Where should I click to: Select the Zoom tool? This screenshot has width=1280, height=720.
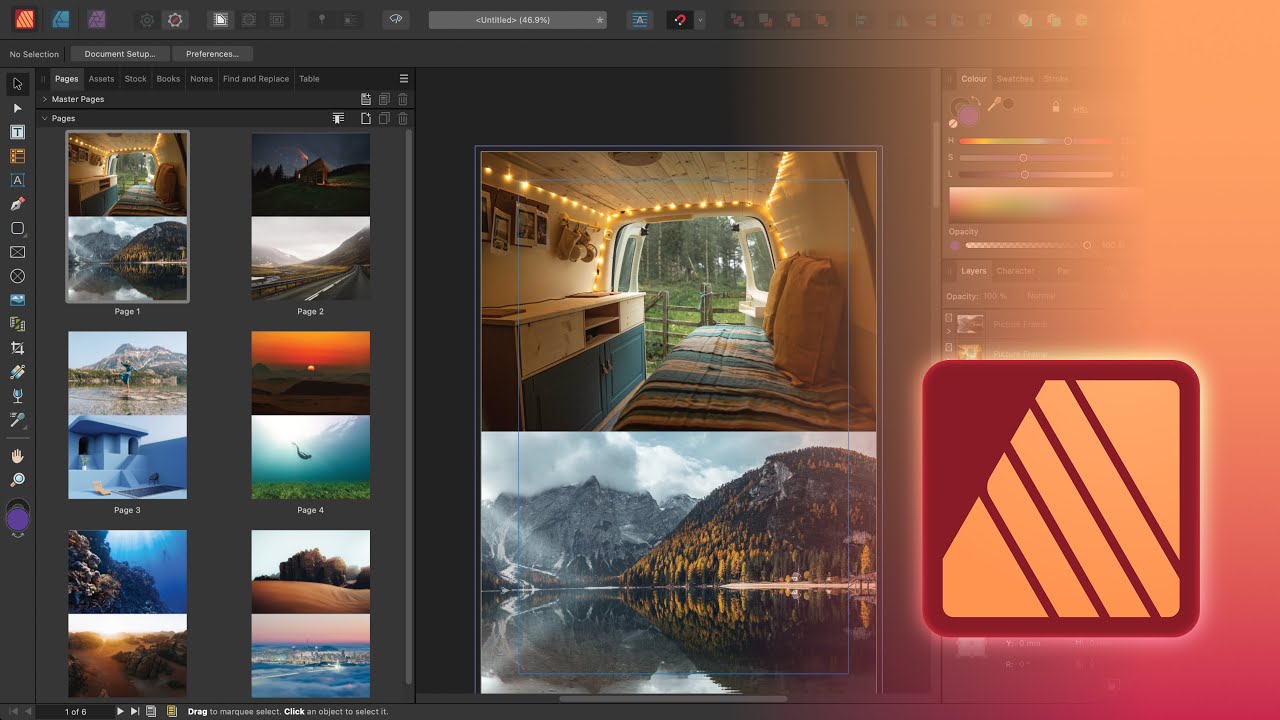coord(17,480)
